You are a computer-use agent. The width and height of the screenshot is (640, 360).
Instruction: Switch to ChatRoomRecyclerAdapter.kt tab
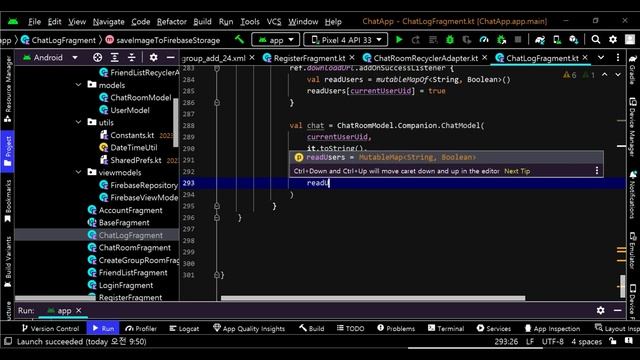(426, 58)
